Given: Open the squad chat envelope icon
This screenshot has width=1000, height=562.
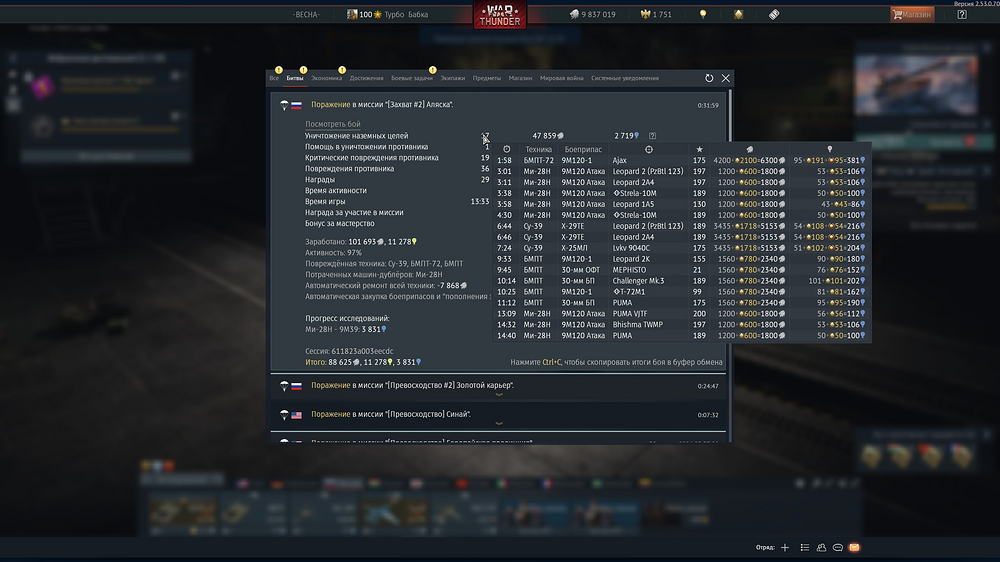Looking at the screenshot, I should pyautogui.click(x=854, y=548).
